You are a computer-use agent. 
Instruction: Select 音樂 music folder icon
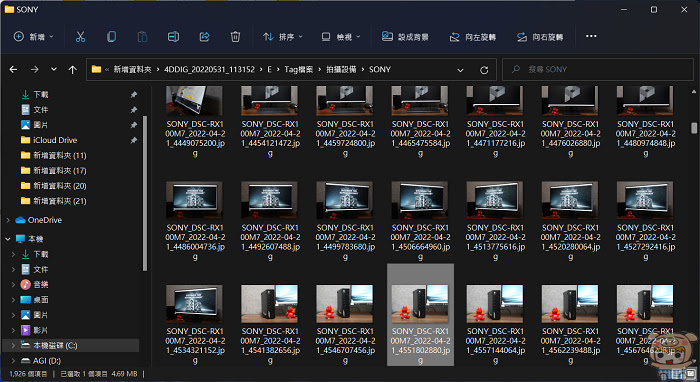point(25,285)
